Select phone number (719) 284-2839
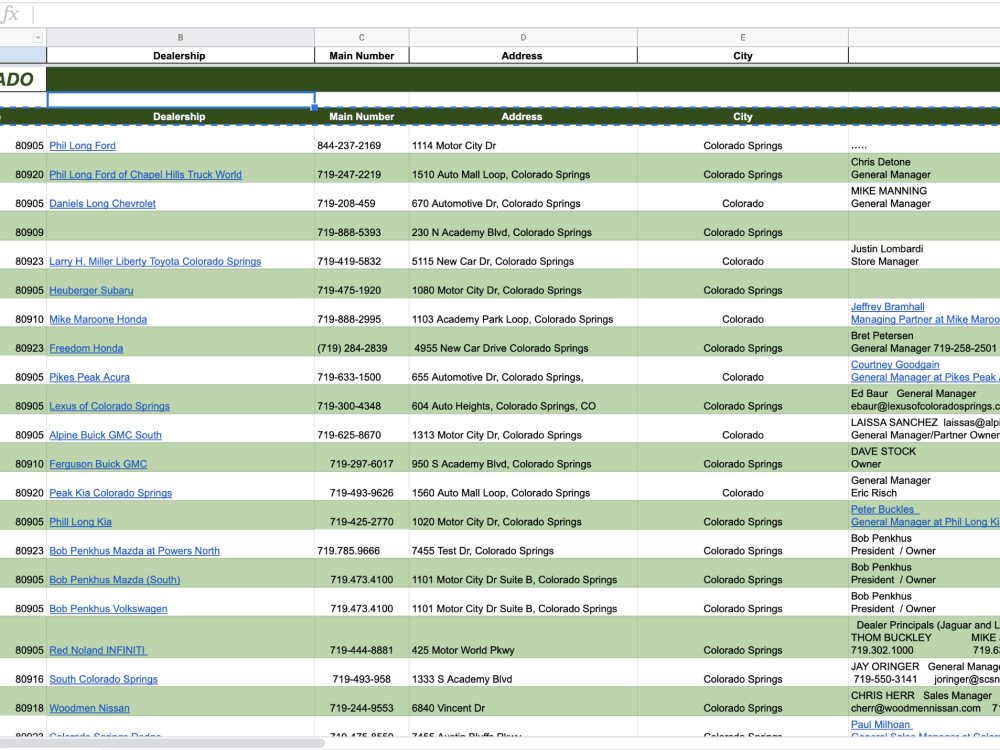 point(352,348)
